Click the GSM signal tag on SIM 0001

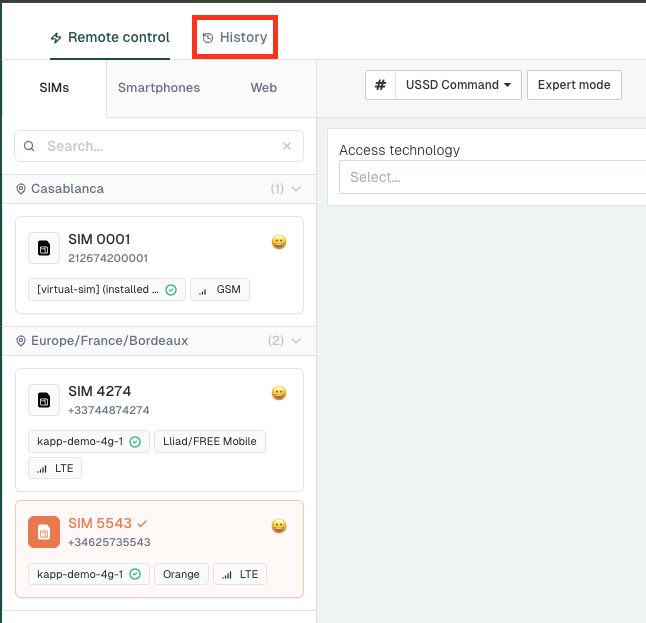click(x=220, y=290)
